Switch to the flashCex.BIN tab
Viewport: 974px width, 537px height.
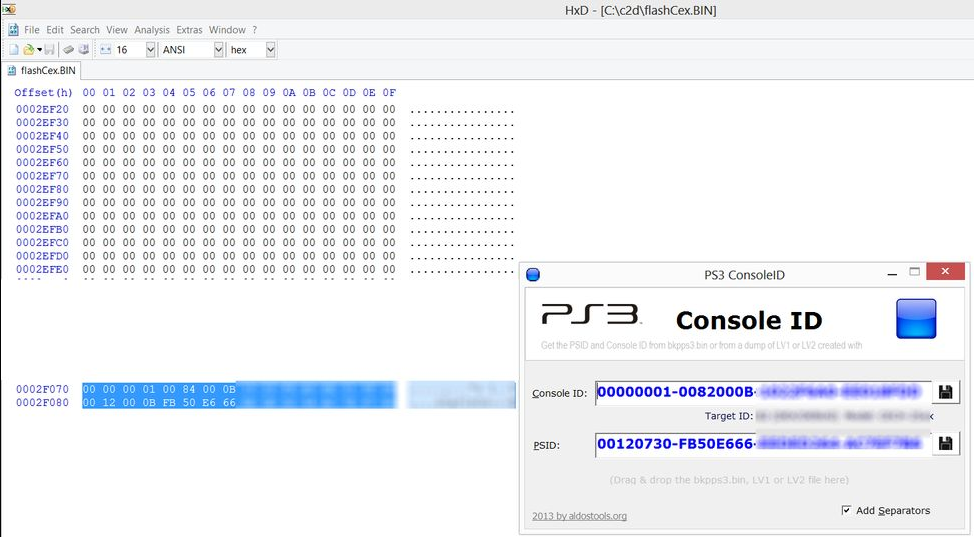click(42, 70)
